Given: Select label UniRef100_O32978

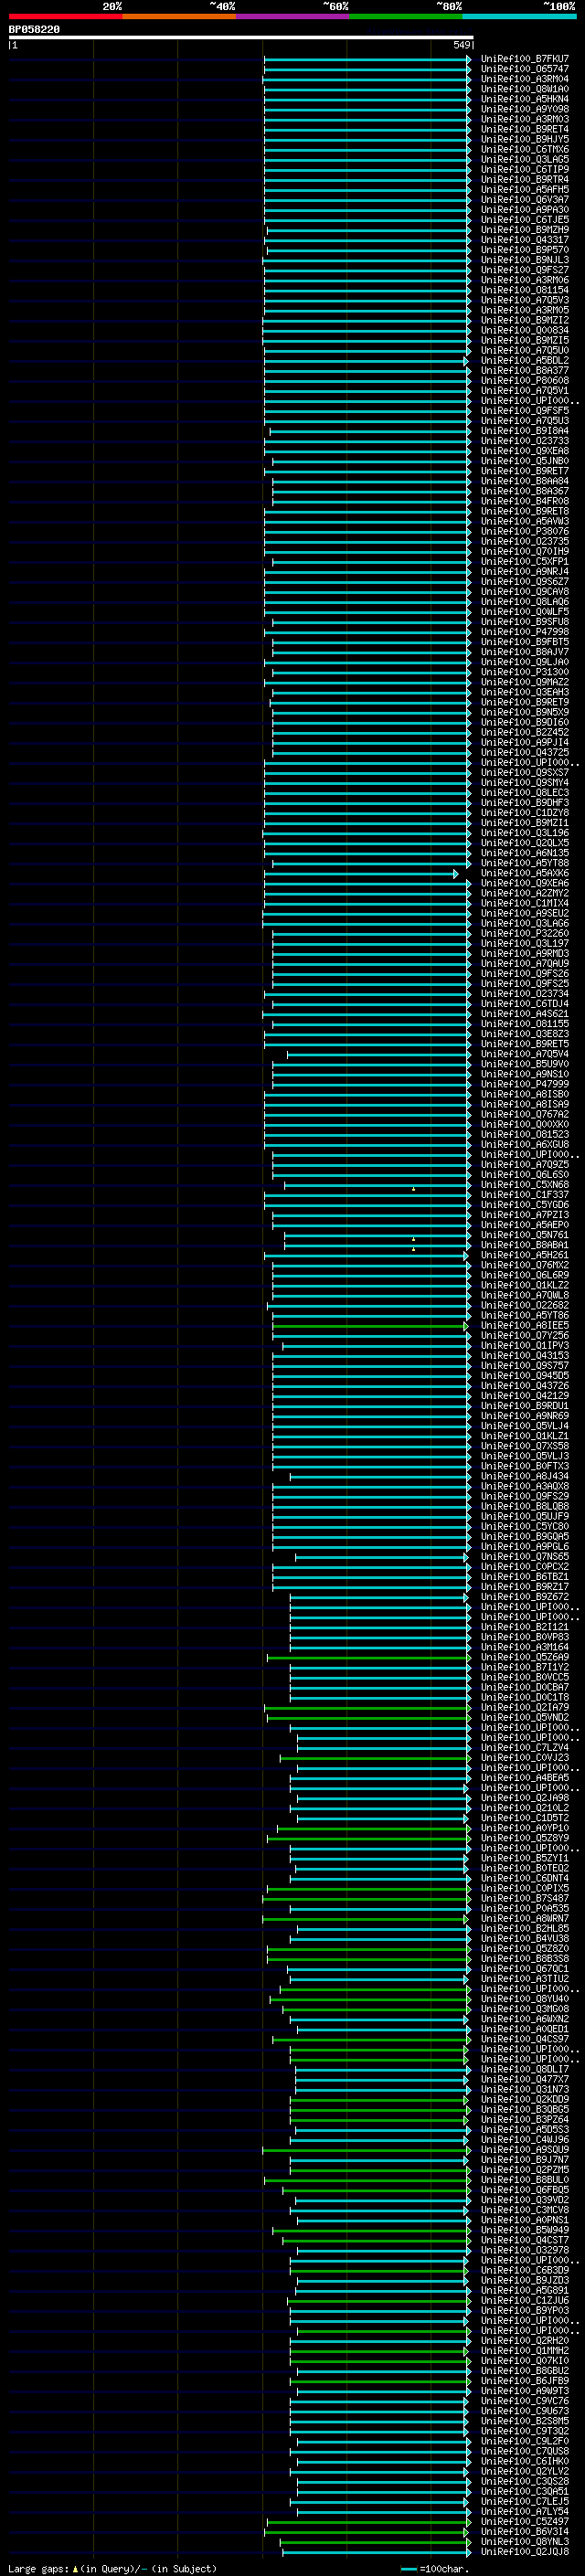Looking at the screenshot, I should 525,2250.
